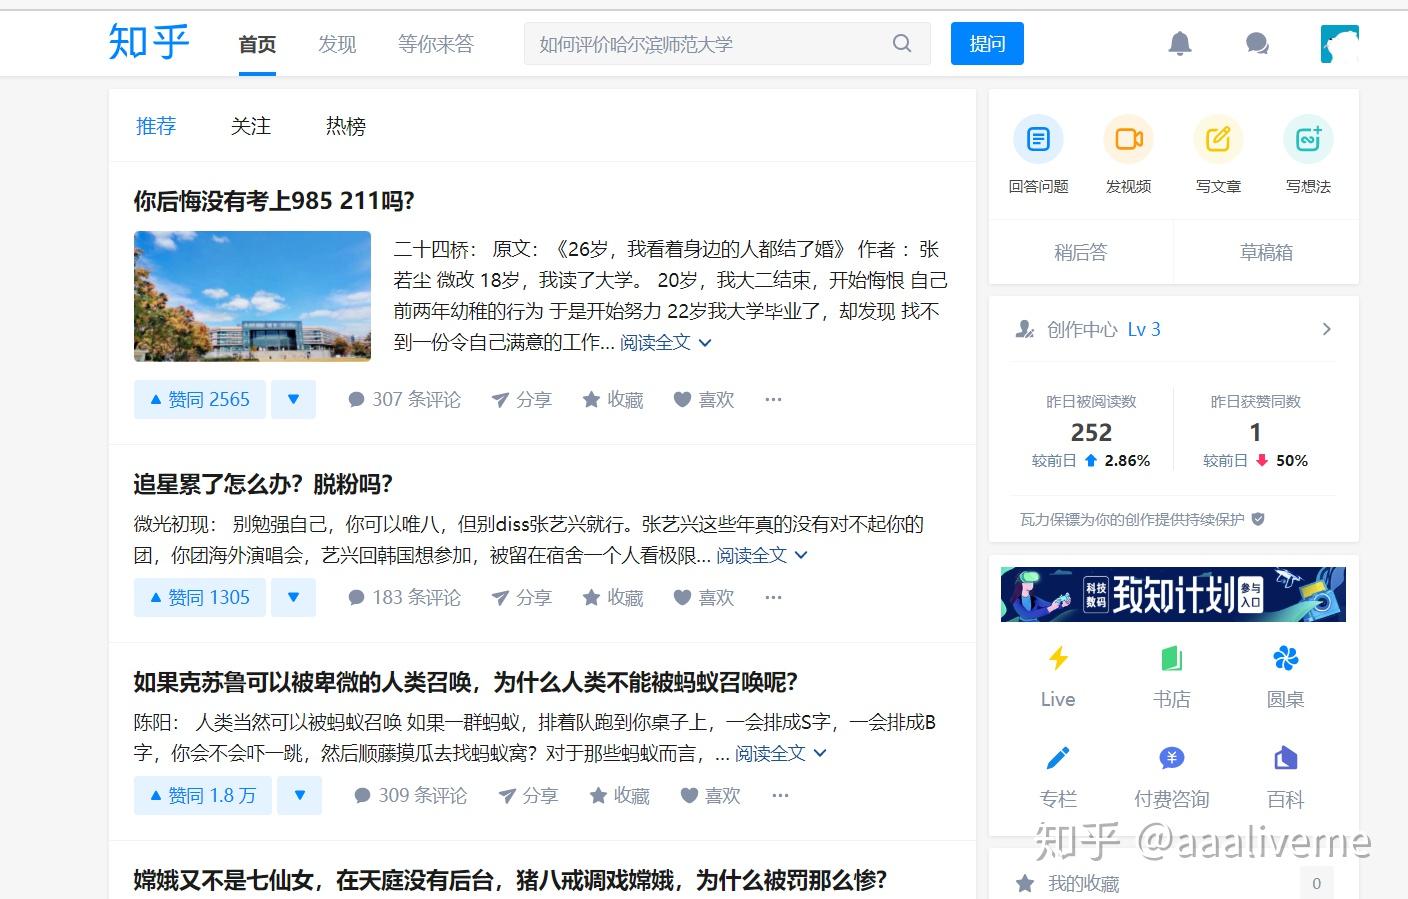This screenshot has height=899, width=1408.
Task: Toggle the downvote on the 追星 post
Action: [x=293, y=597]
